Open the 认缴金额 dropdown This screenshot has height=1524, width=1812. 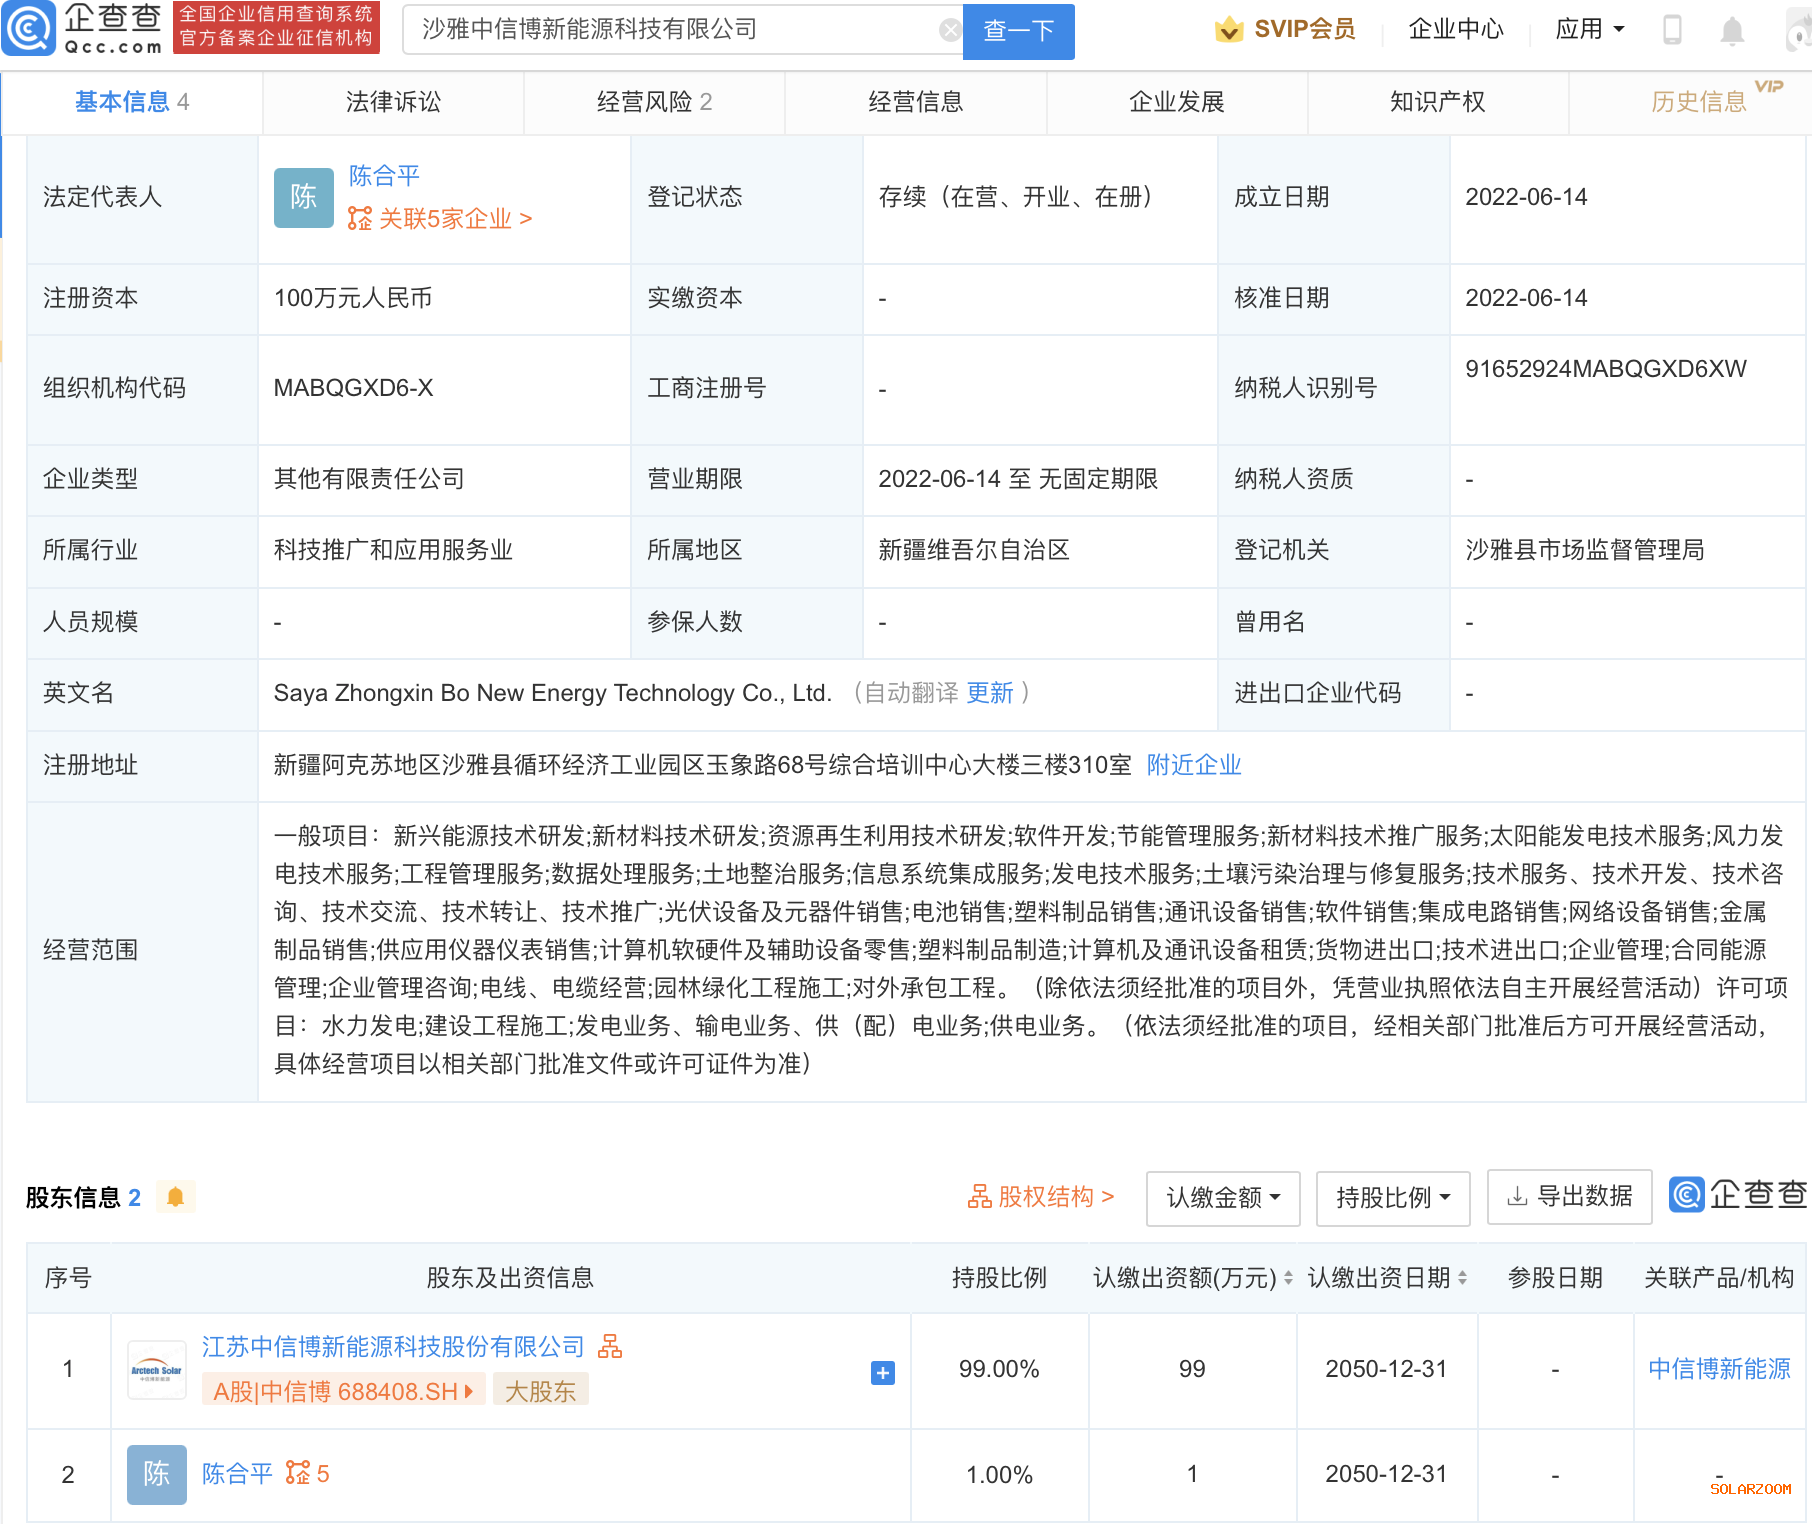pos(1222,1197)
